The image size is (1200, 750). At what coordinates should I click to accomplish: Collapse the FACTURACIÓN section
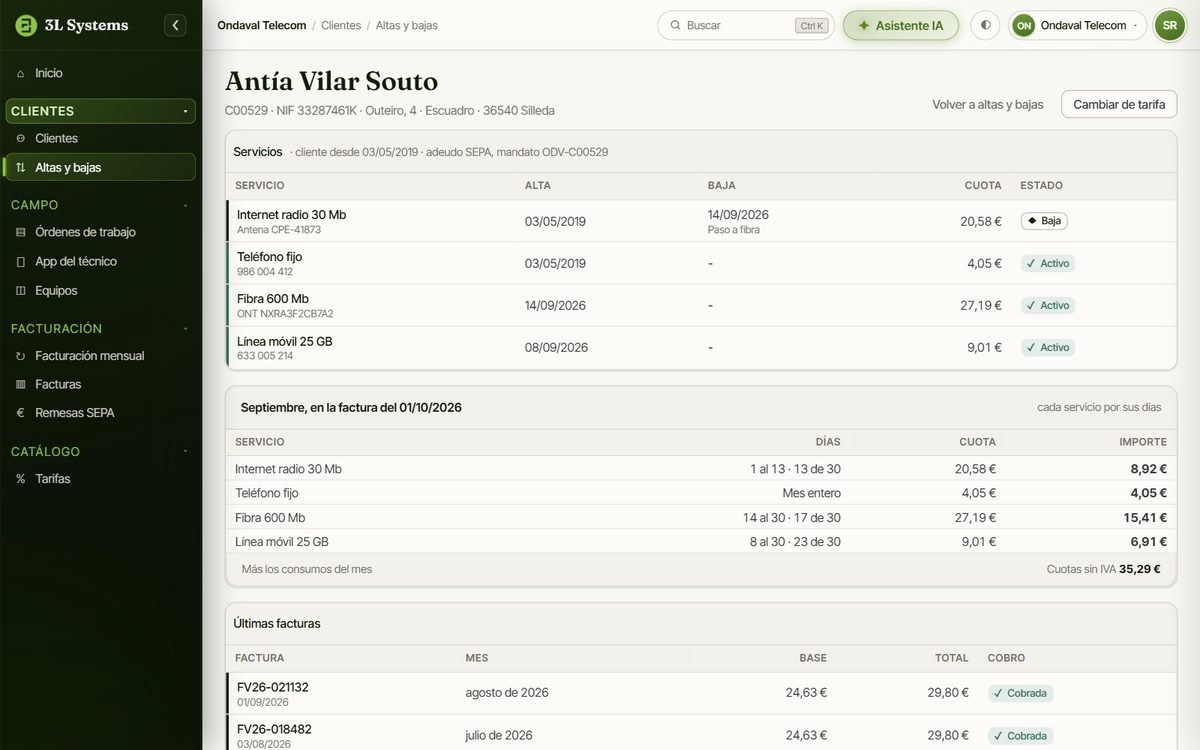(100, 328)
